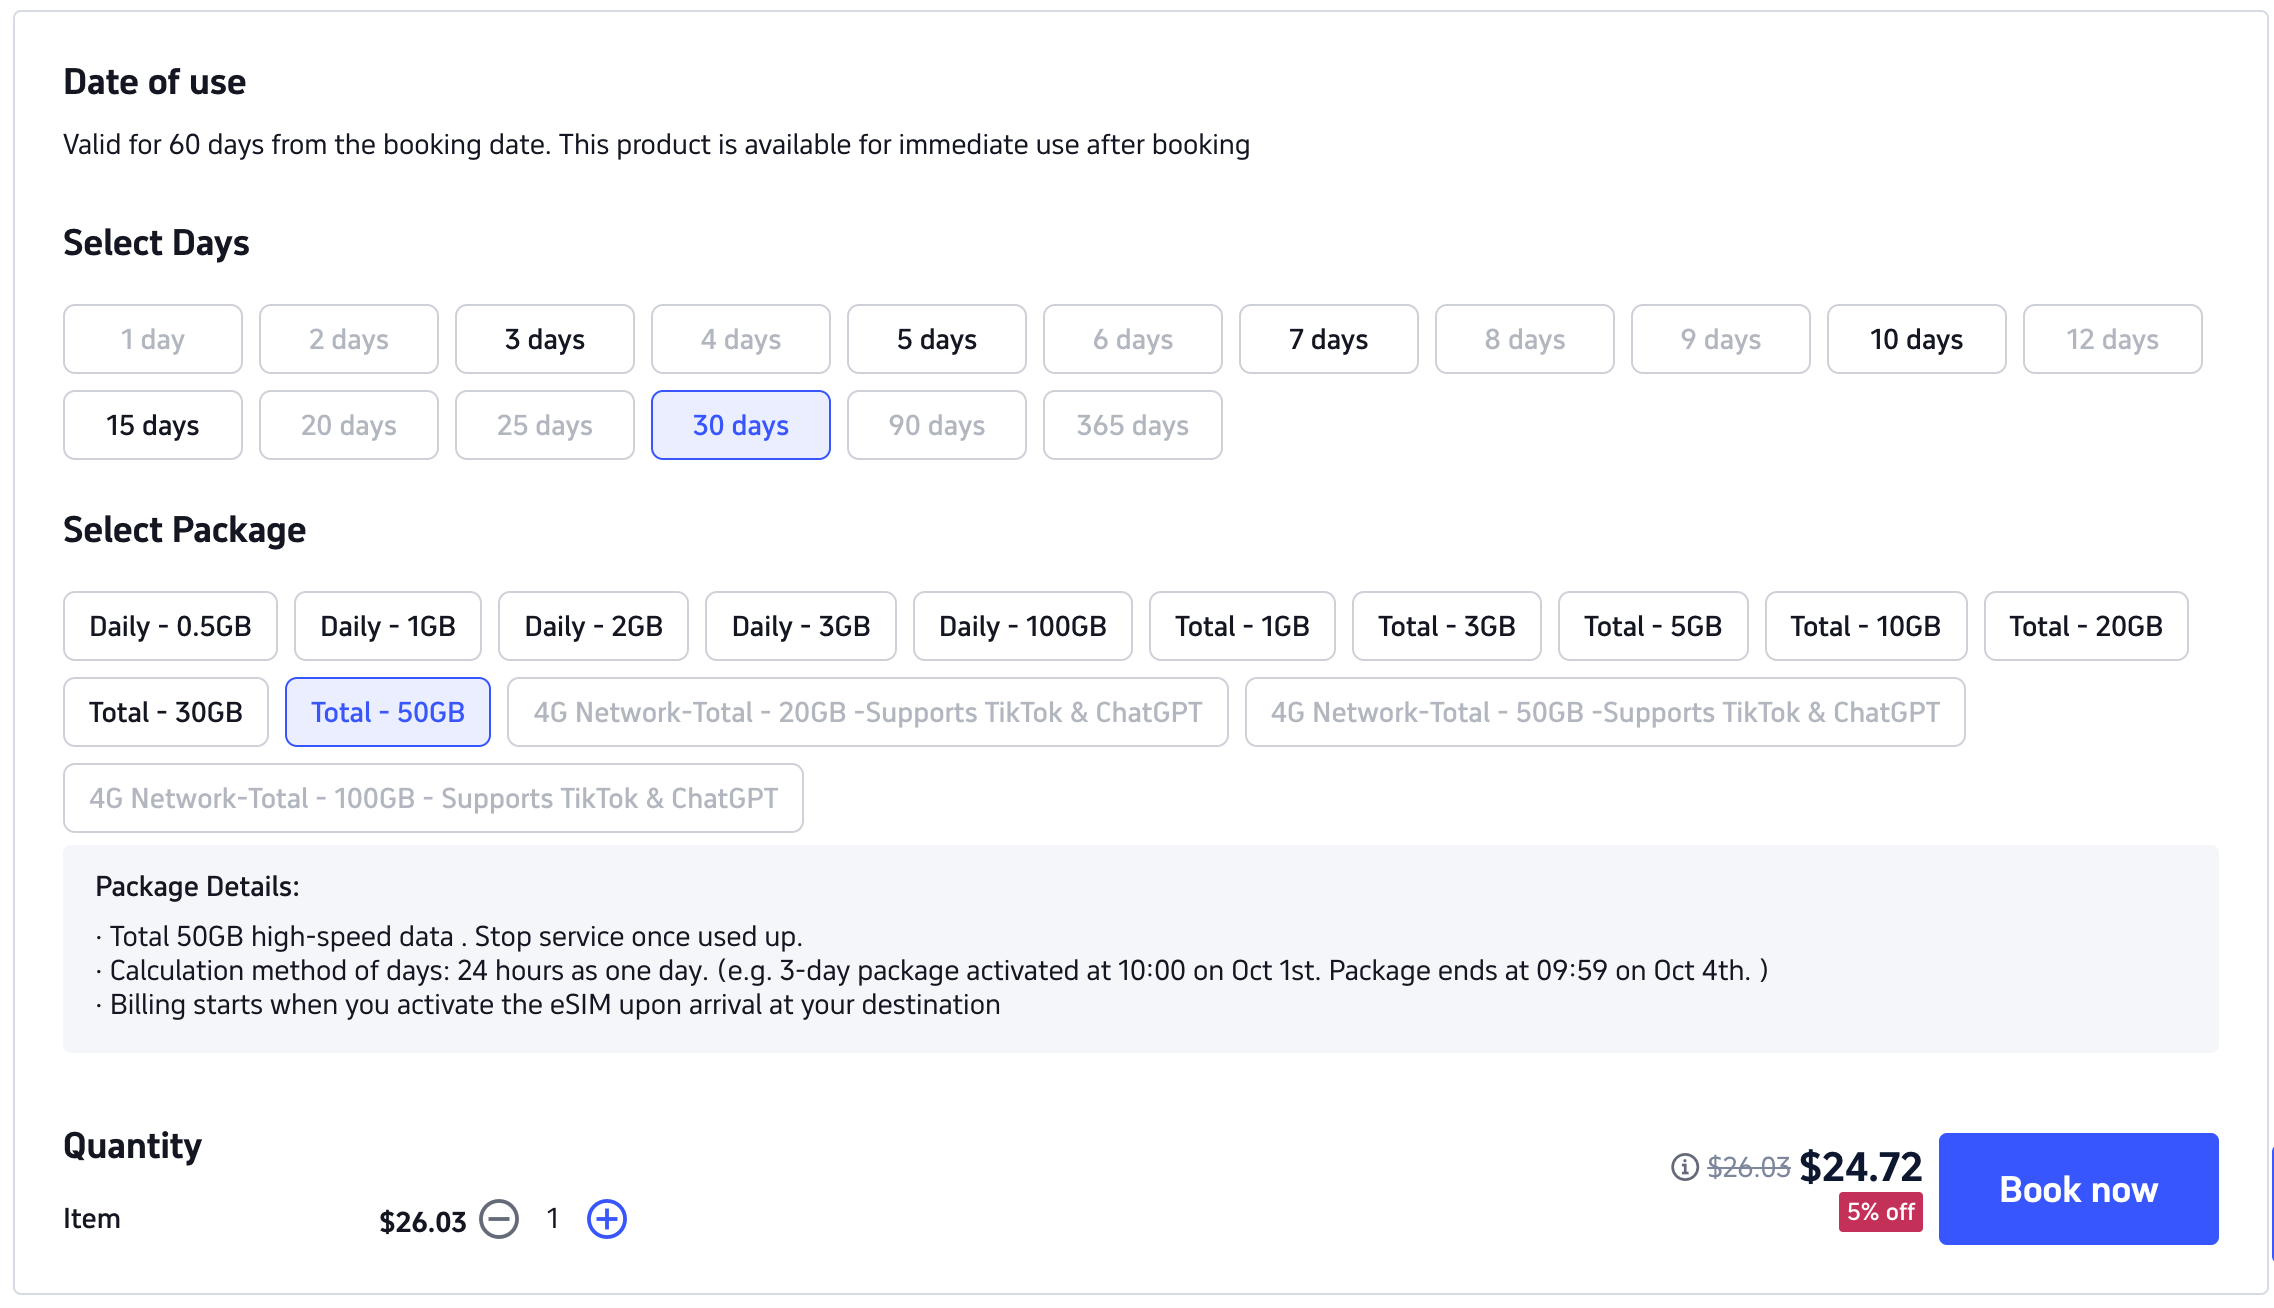Decrease item quantity with minus icon
The height and width of the screenshot is (1308, 2274).
pos(499,1219)
